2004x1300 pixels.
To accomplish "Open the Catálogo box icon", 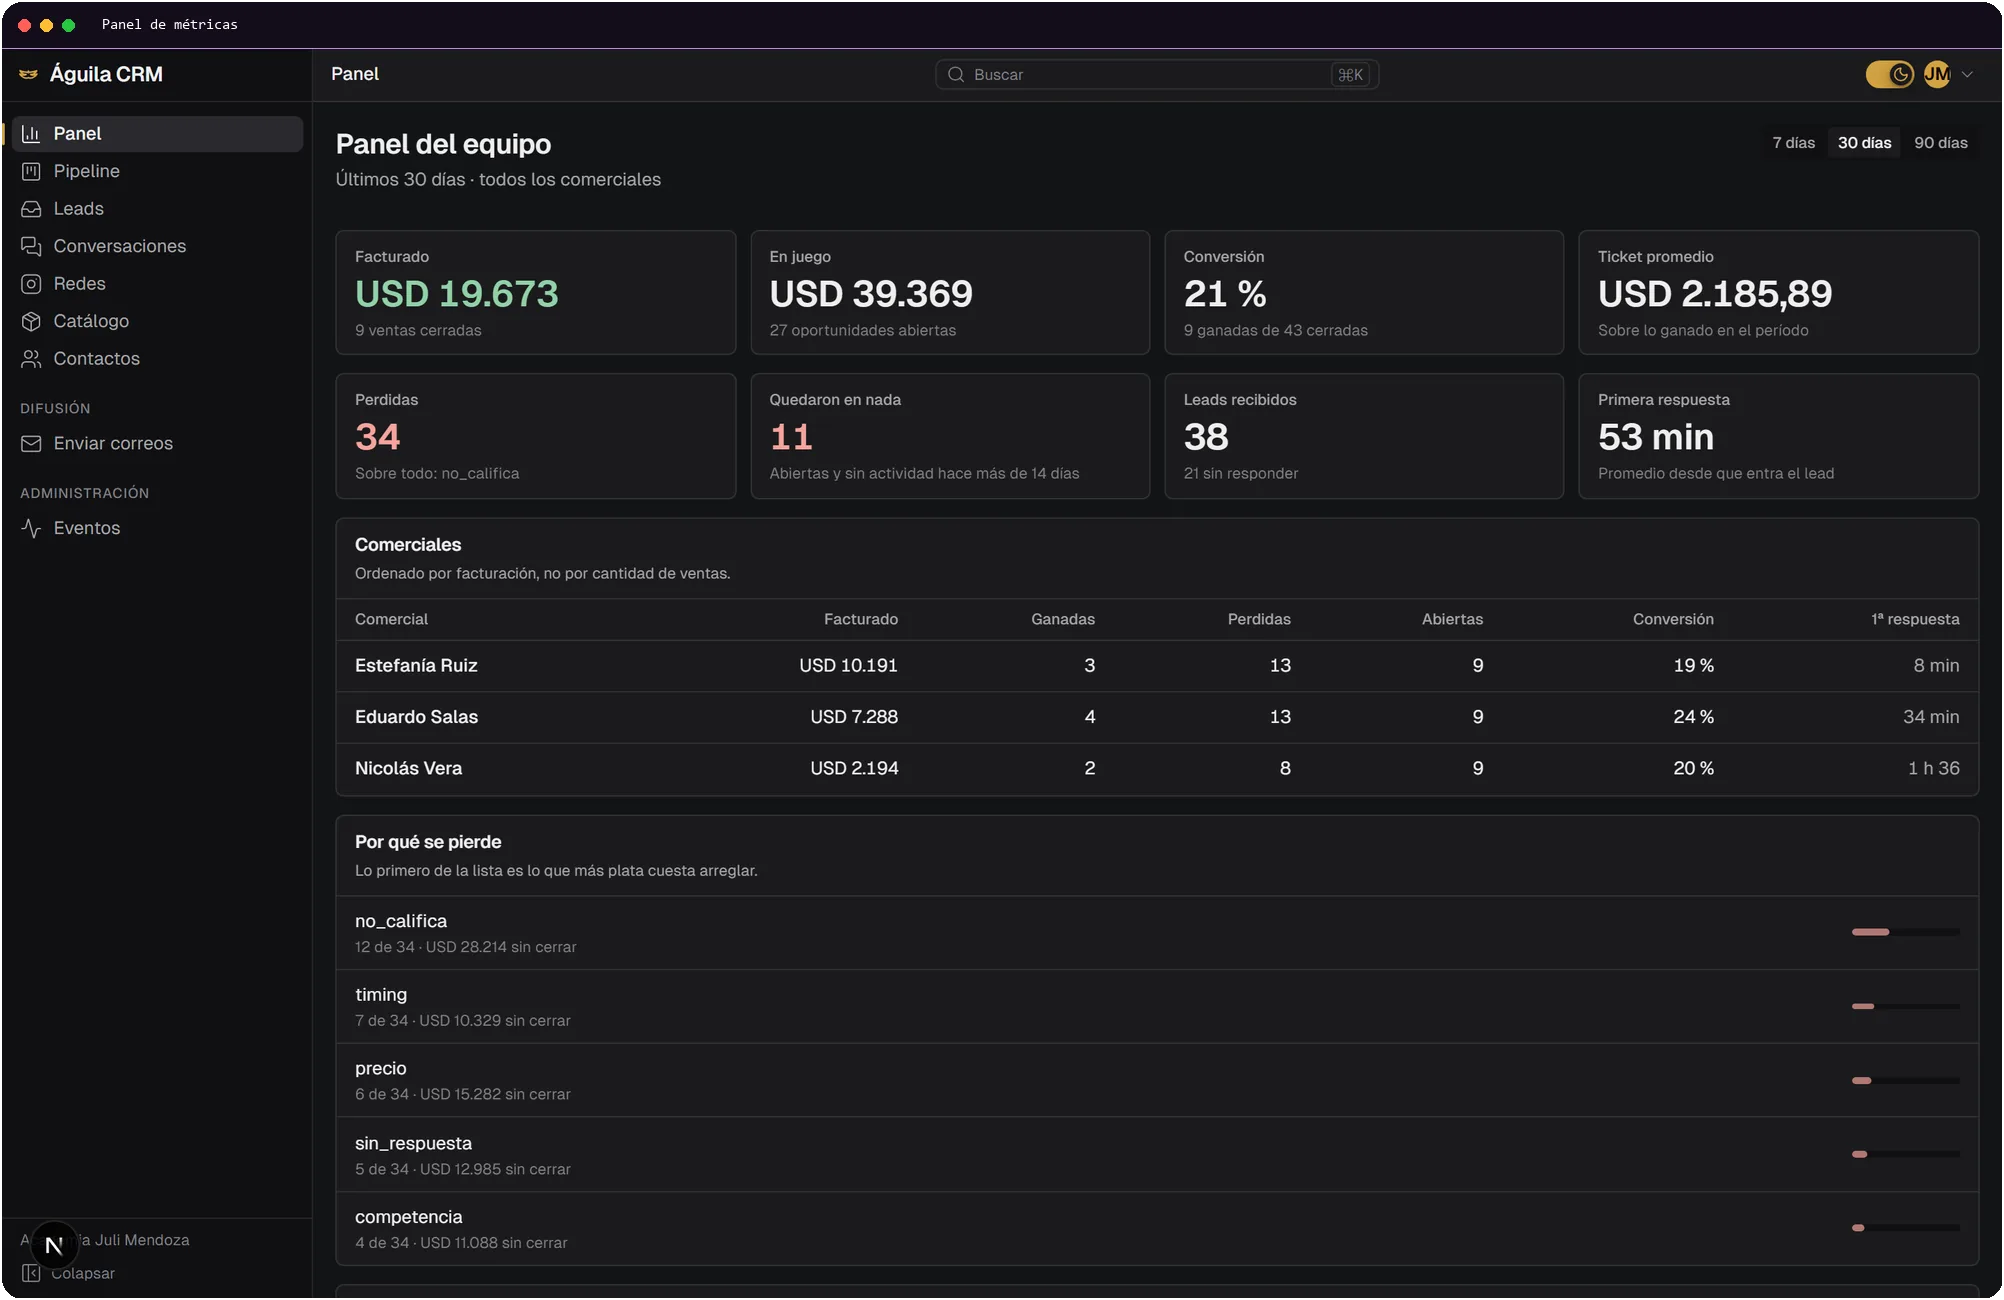I will [31, 321].
